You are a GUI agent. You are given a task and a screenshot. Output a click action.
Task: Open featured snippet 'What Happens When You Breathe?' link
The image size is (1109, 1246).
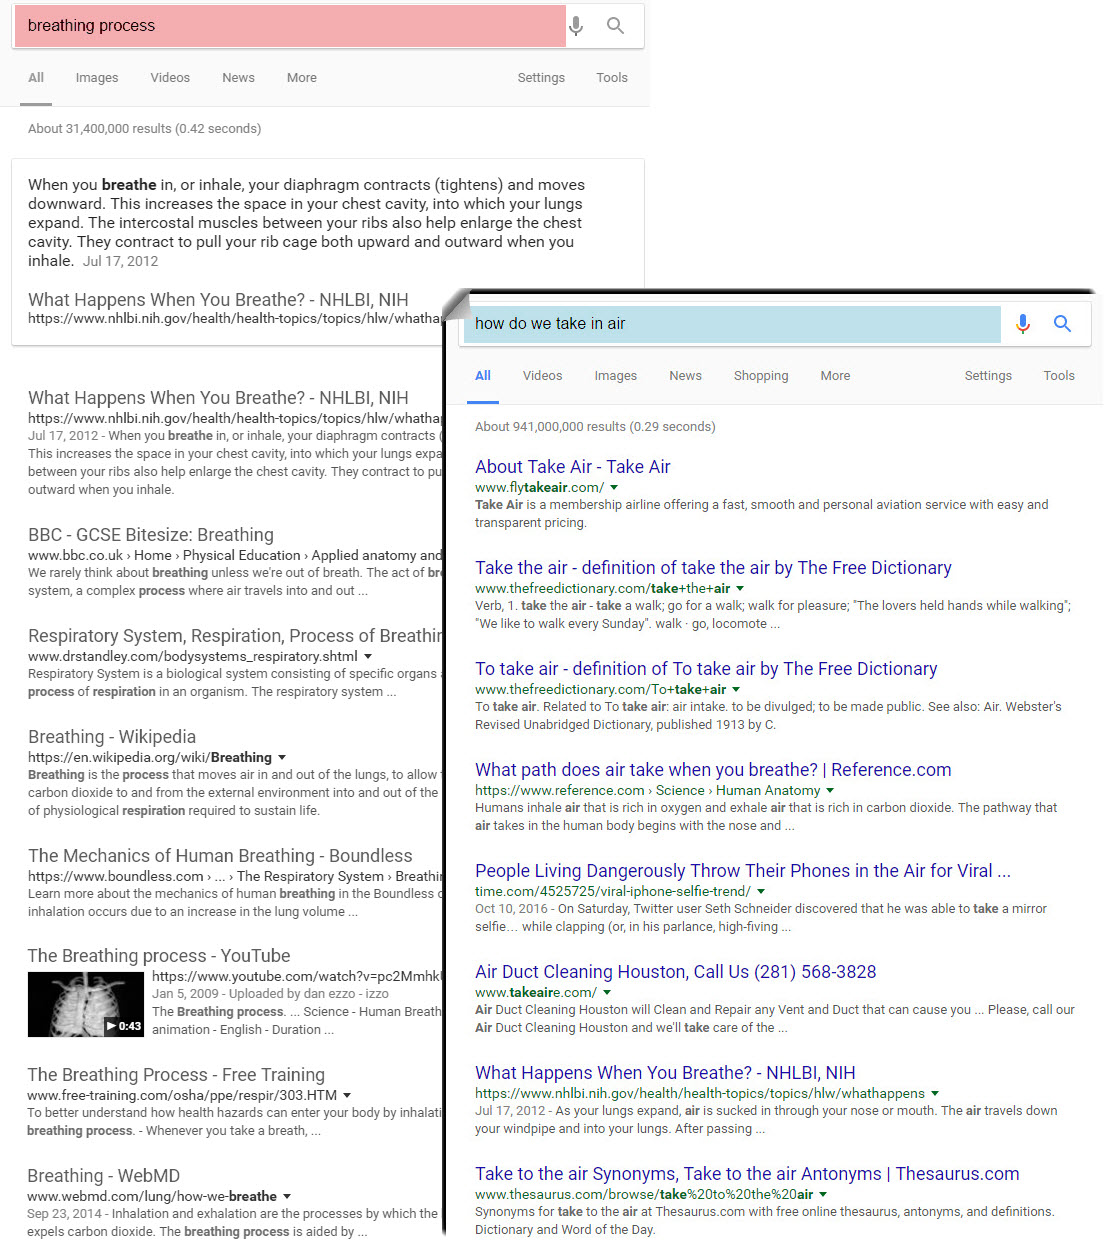[218, 300]
